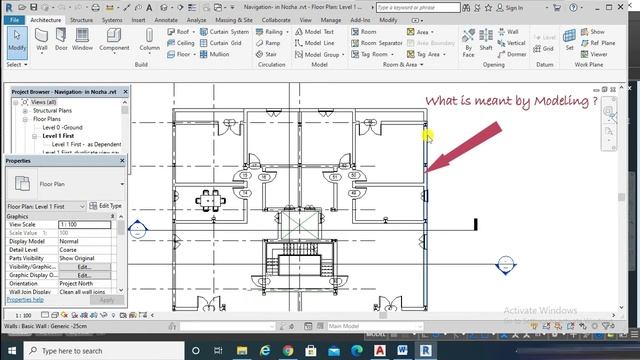
Task: Open the Floor Plan: Level 1 First instance dropdown
Action: pos(46,207)
